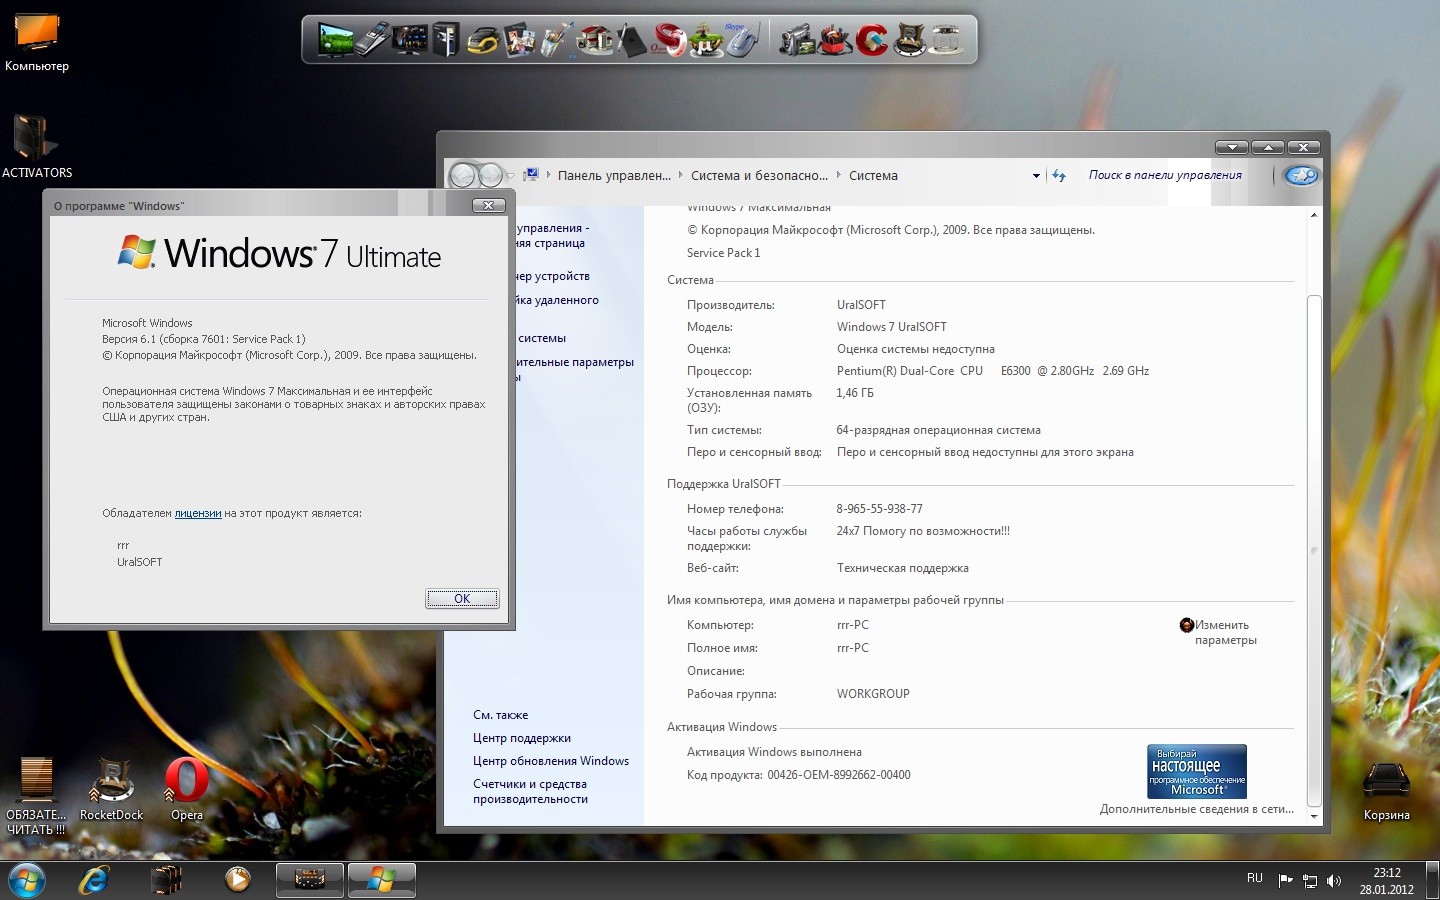Open Техническая поддержка website link

click(902, 568)
